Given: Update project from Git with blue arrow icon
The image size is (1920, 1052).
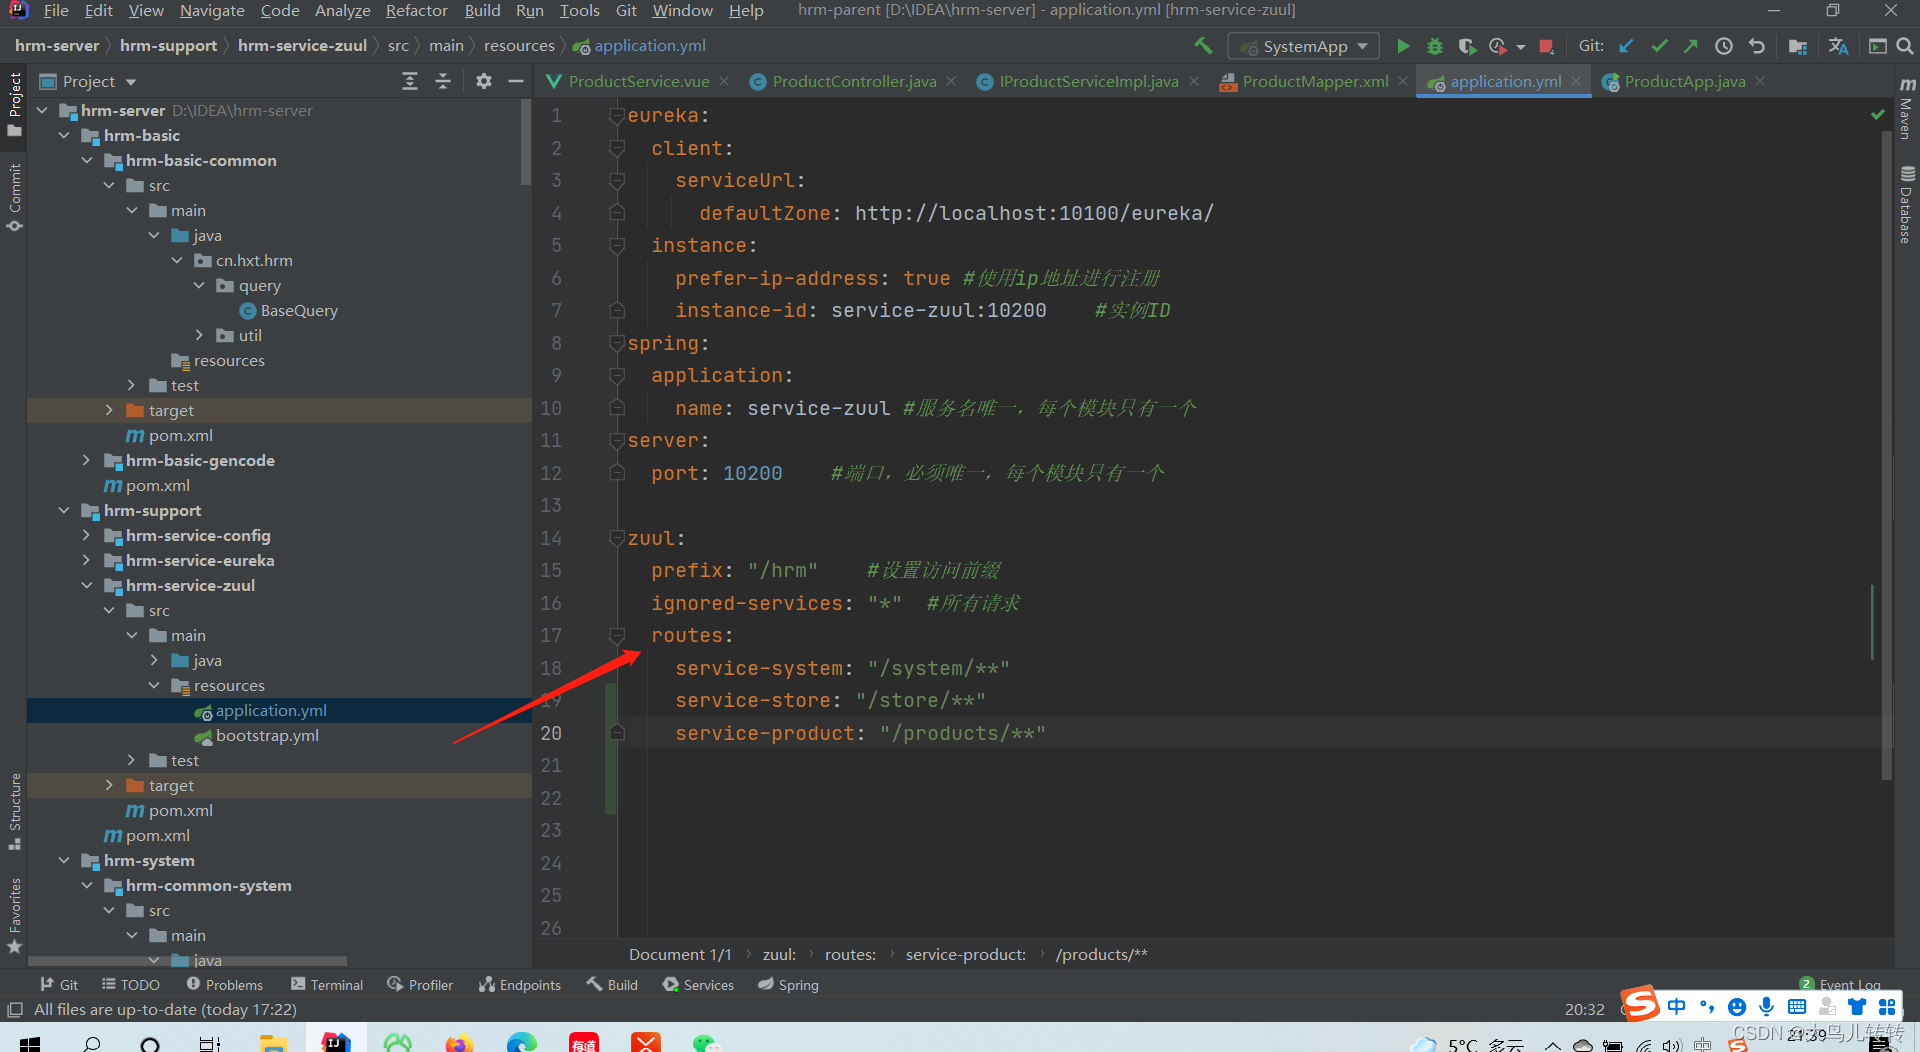Looking at the screenshot, I should coord(1626,46).
